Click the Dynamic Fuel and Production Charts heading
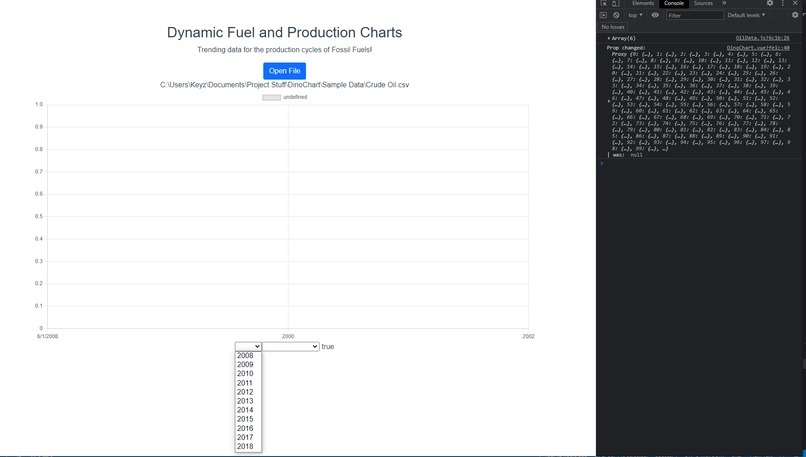 tap(284, 32)
